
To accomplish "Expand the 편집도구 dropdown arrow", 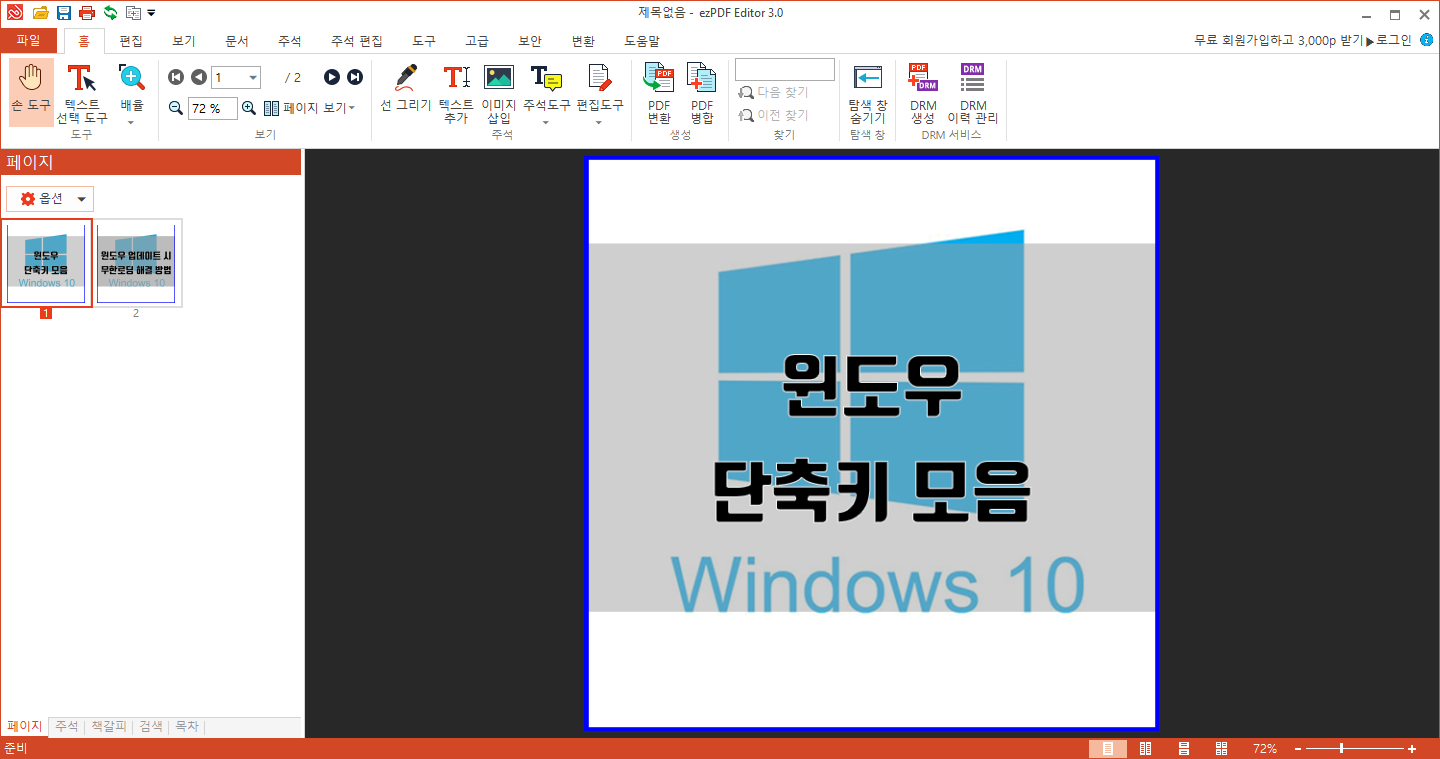I will (x=599, y=123).
